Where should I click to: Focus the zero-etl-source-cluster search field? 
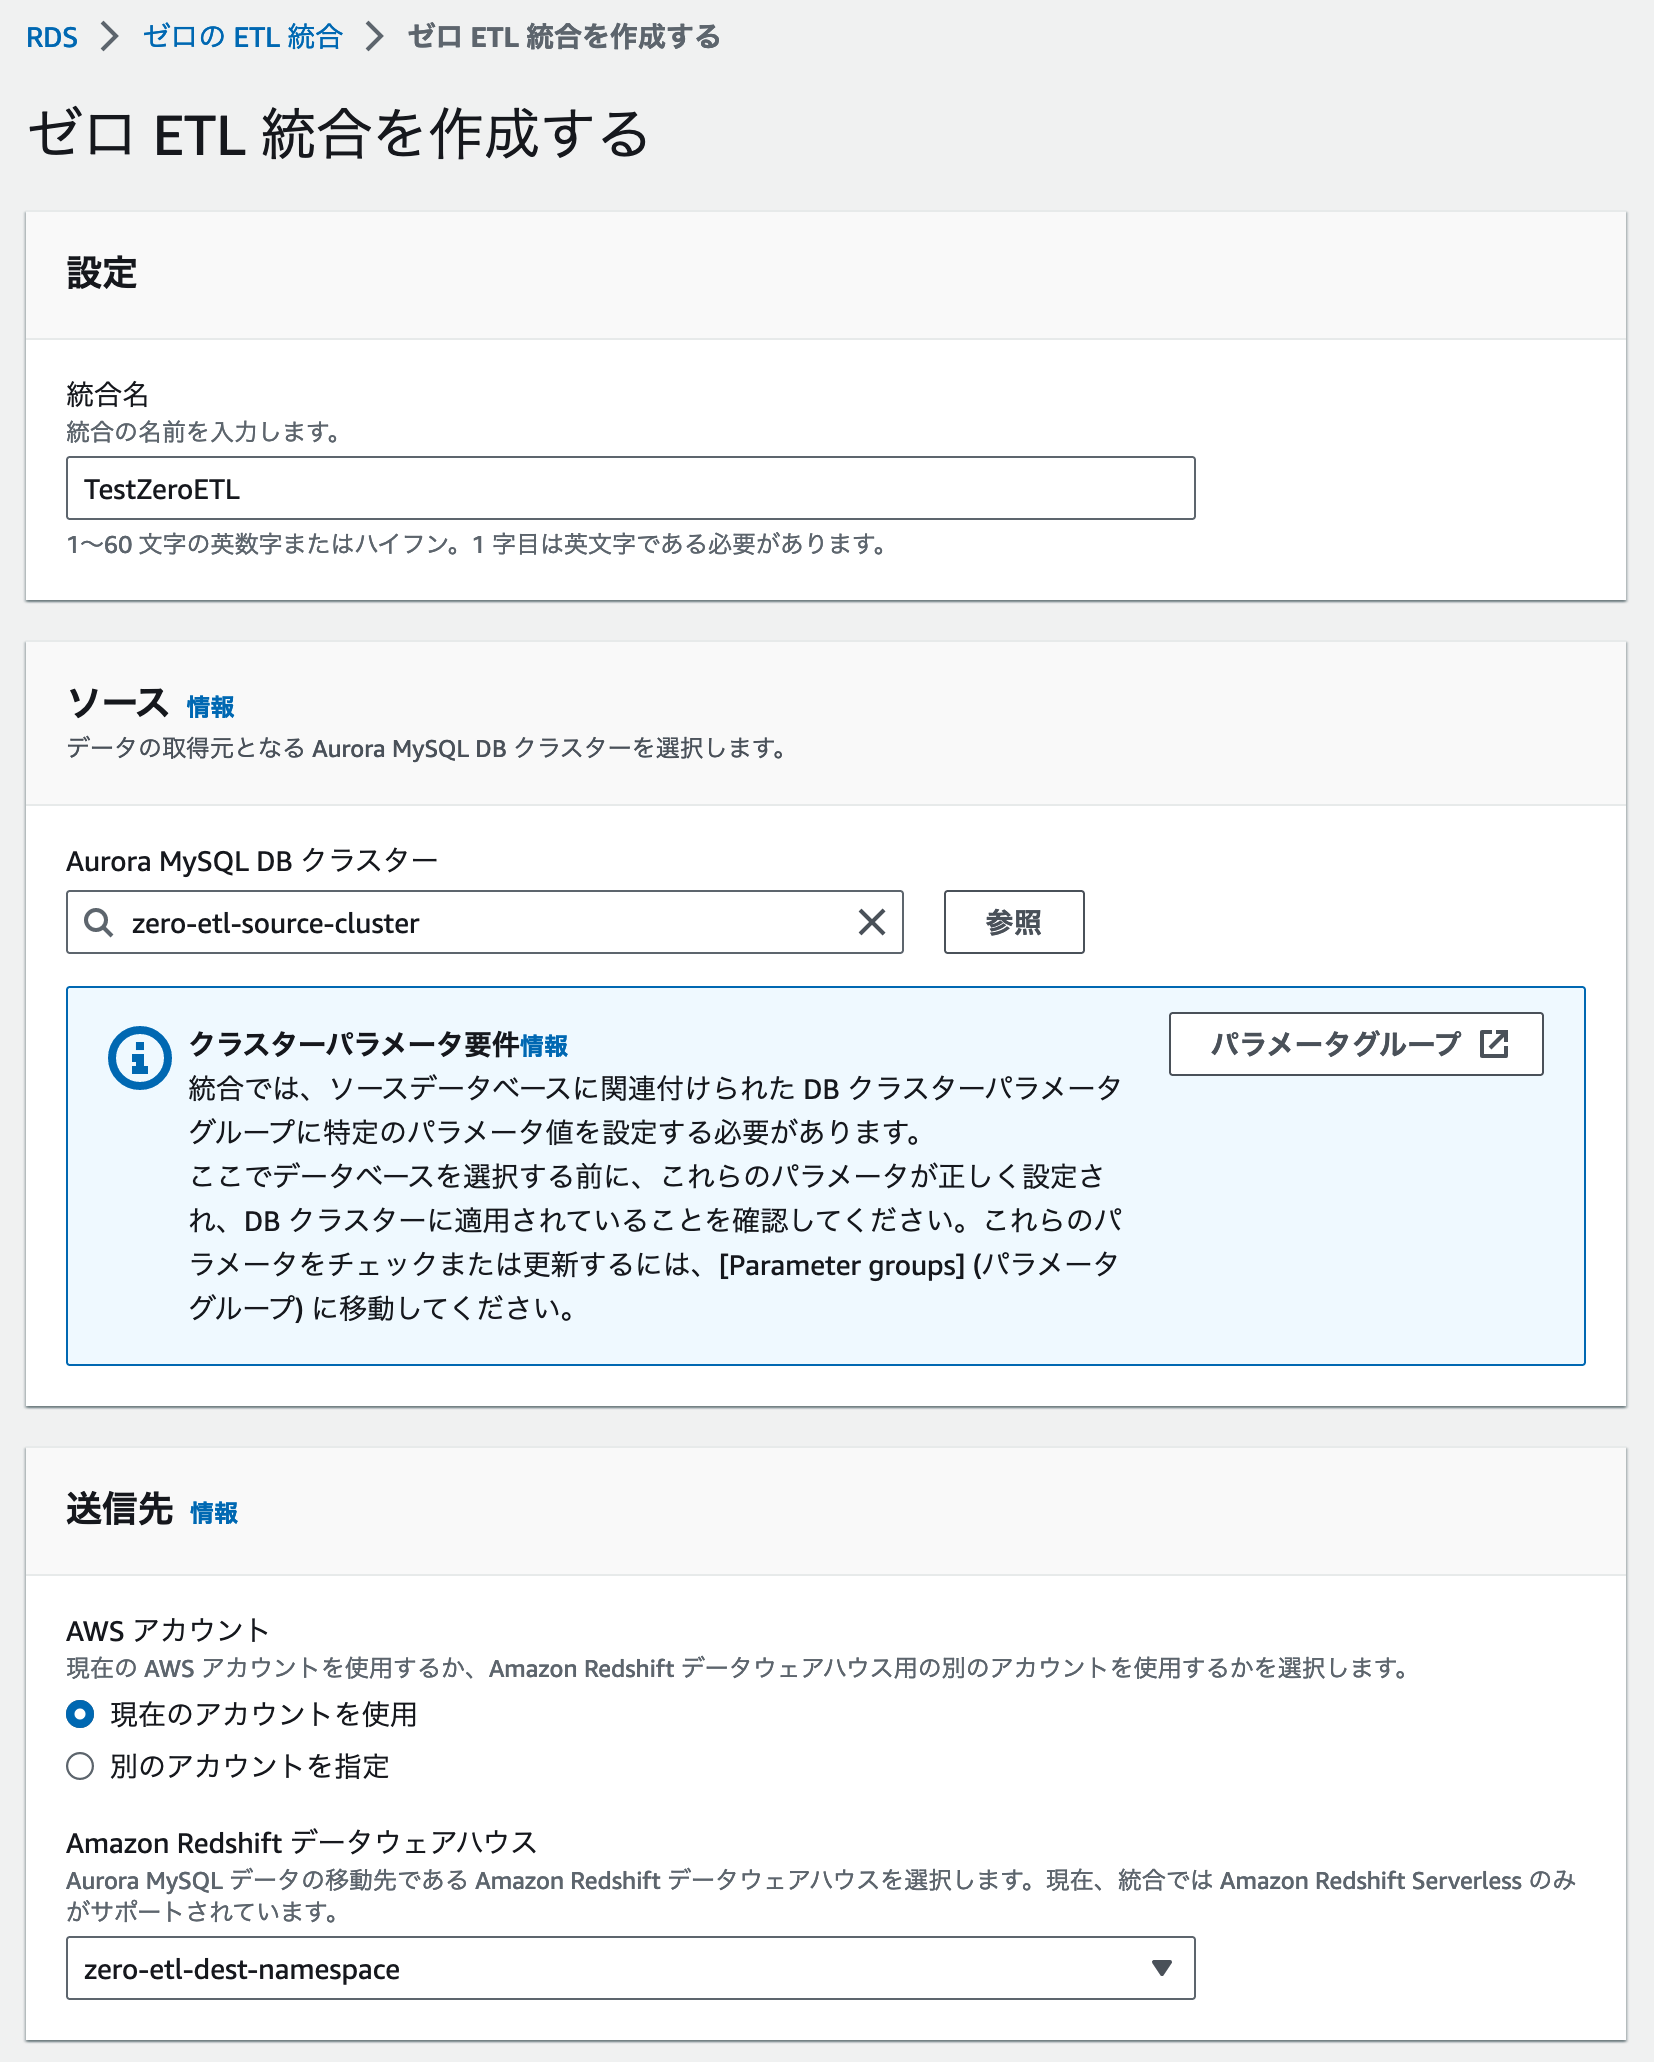click(x=485, y=922)
